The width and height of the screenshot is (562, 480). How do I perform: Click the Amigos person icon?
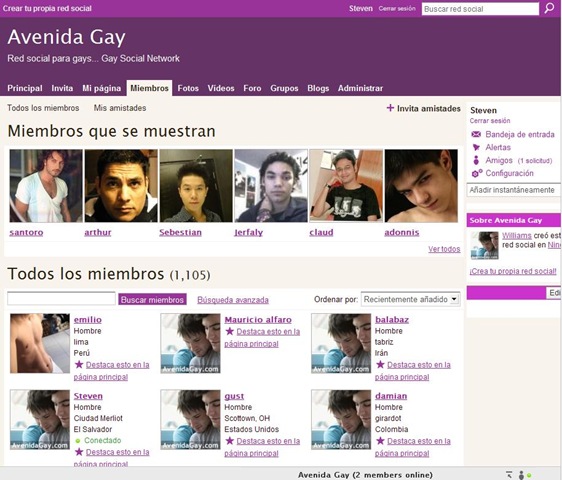click(476, 160)
